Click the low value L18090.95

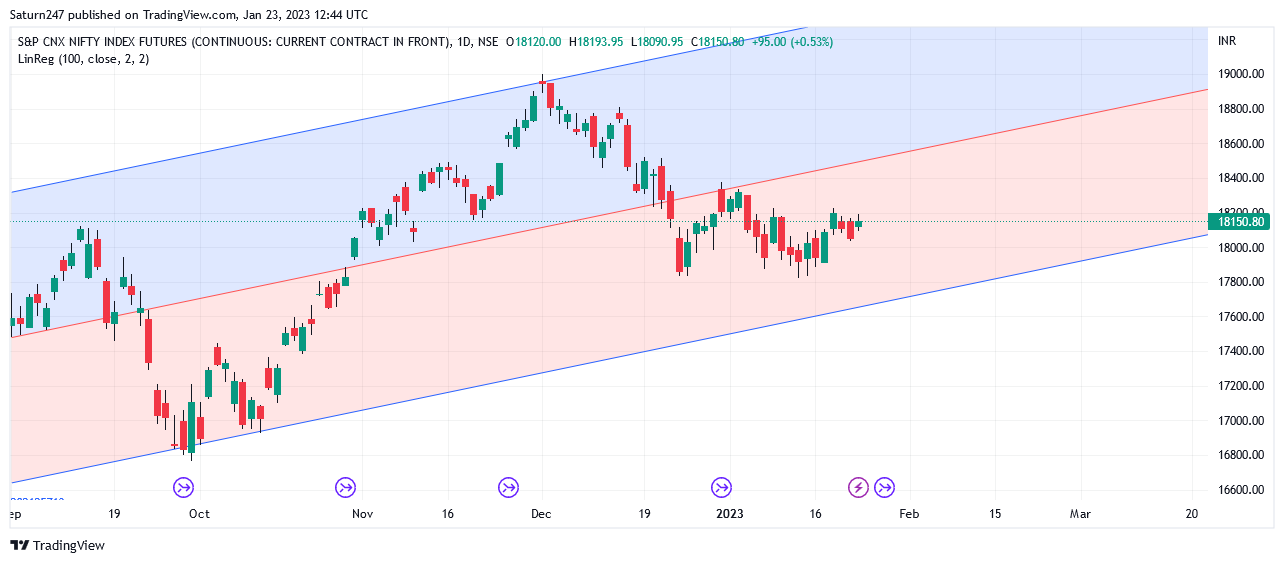(x=657, y=42)
